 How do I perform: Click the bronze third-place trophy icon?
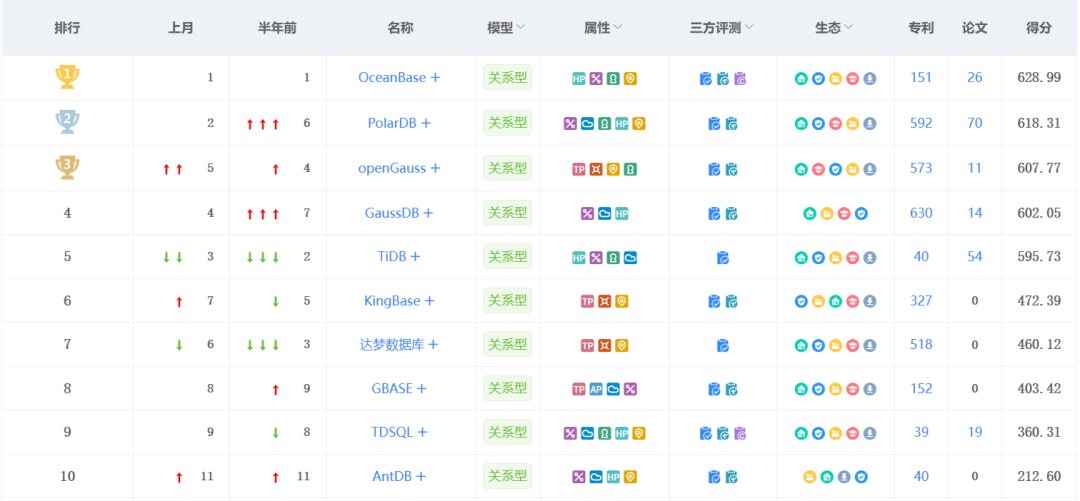[x=68, y=167]
